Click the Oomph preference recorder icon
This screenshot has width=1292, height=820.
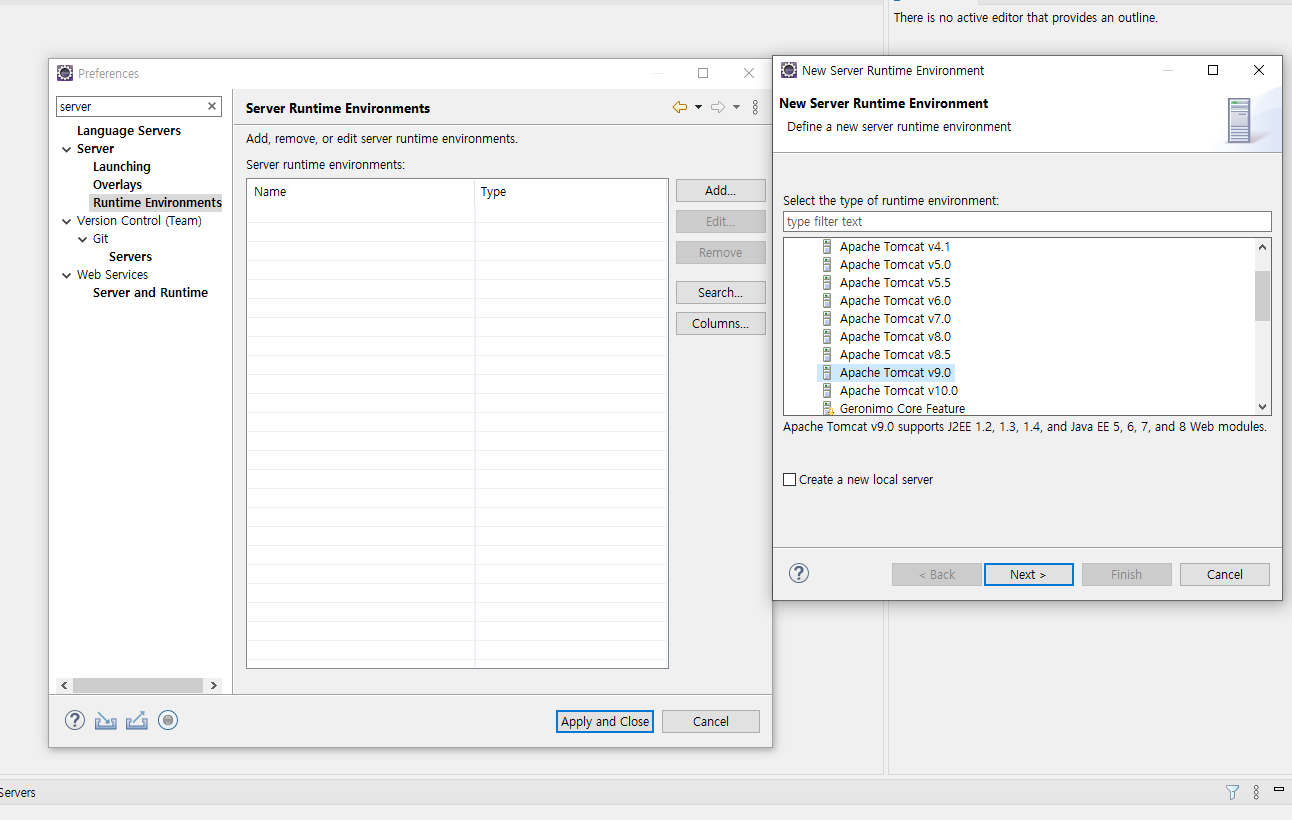click(168, 720)
